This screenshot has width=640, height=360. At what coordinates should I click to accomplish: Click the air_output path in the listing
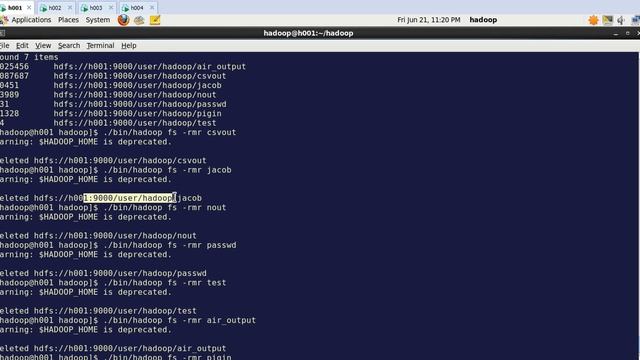click(149, 67)
